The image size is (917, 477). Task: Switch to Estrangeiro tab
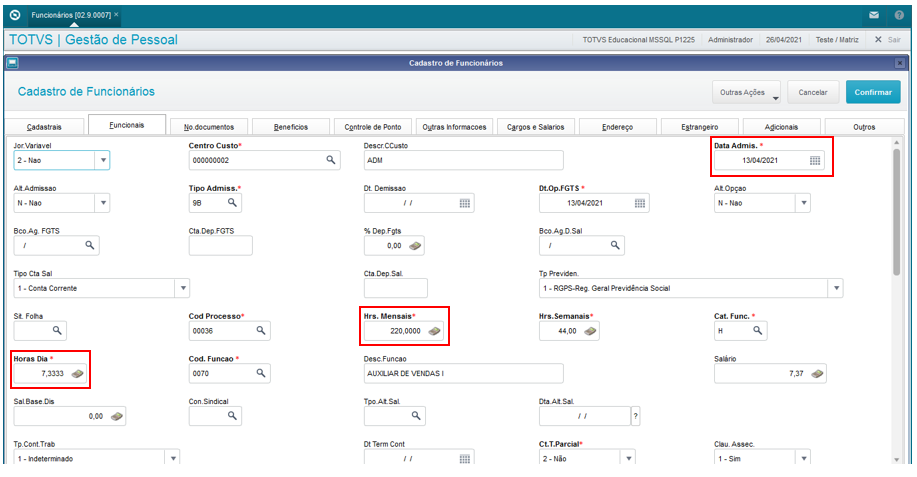pos(699,127)
